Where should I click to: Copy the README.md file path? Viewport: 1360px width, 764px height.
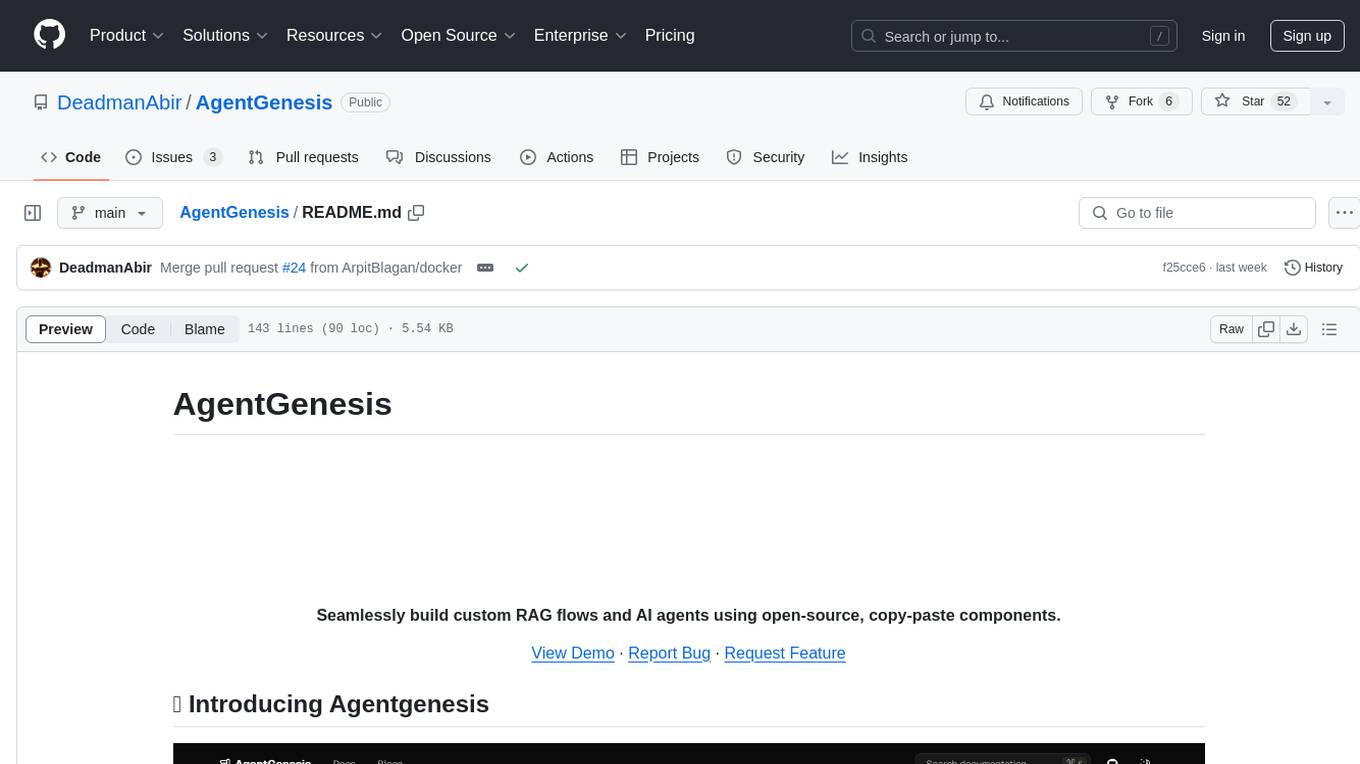point(417,212)
